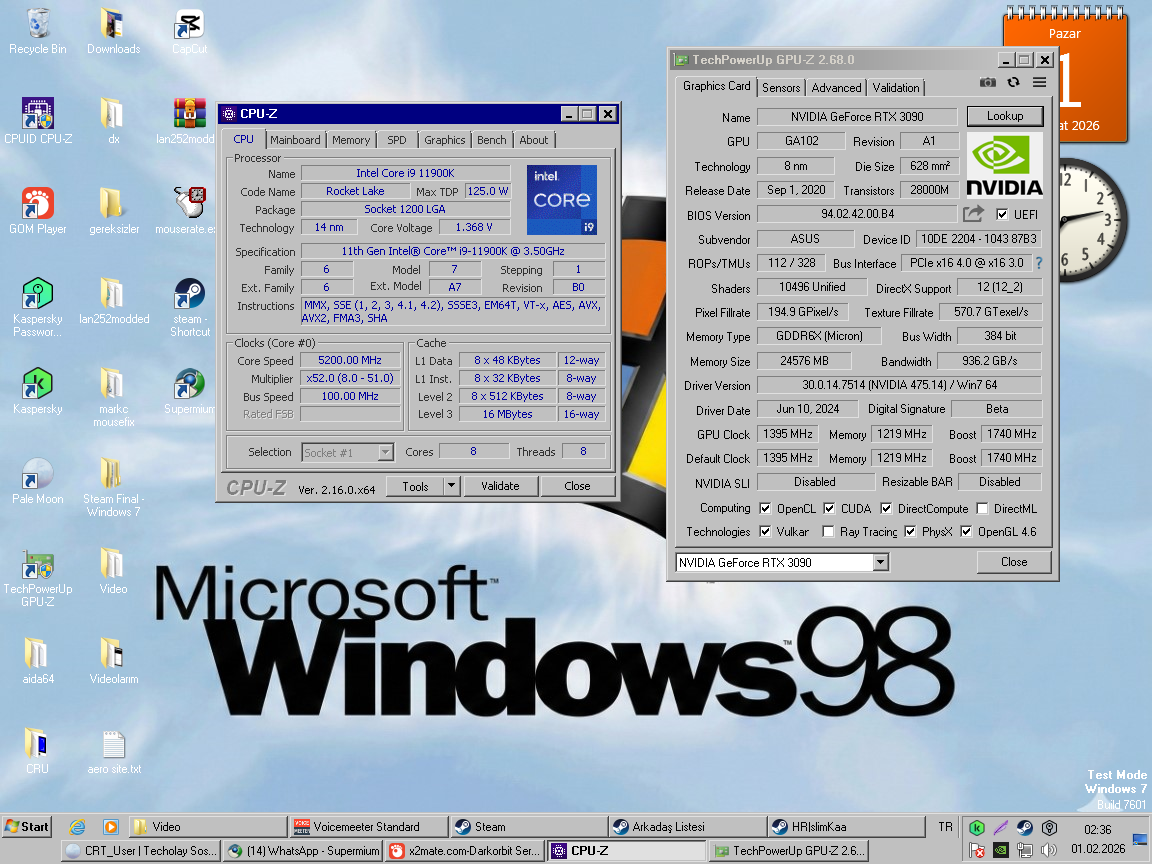This screenshot has width=1152, height=864.
Task: Toggle the Ray Tracing checkbox
Action: coord(829,531)
